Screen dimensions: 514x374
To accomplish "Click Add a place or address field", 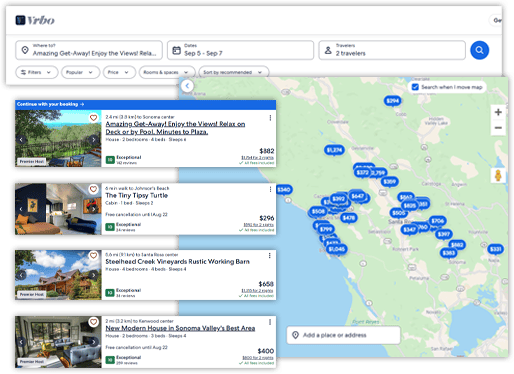I will coord(343,335).
